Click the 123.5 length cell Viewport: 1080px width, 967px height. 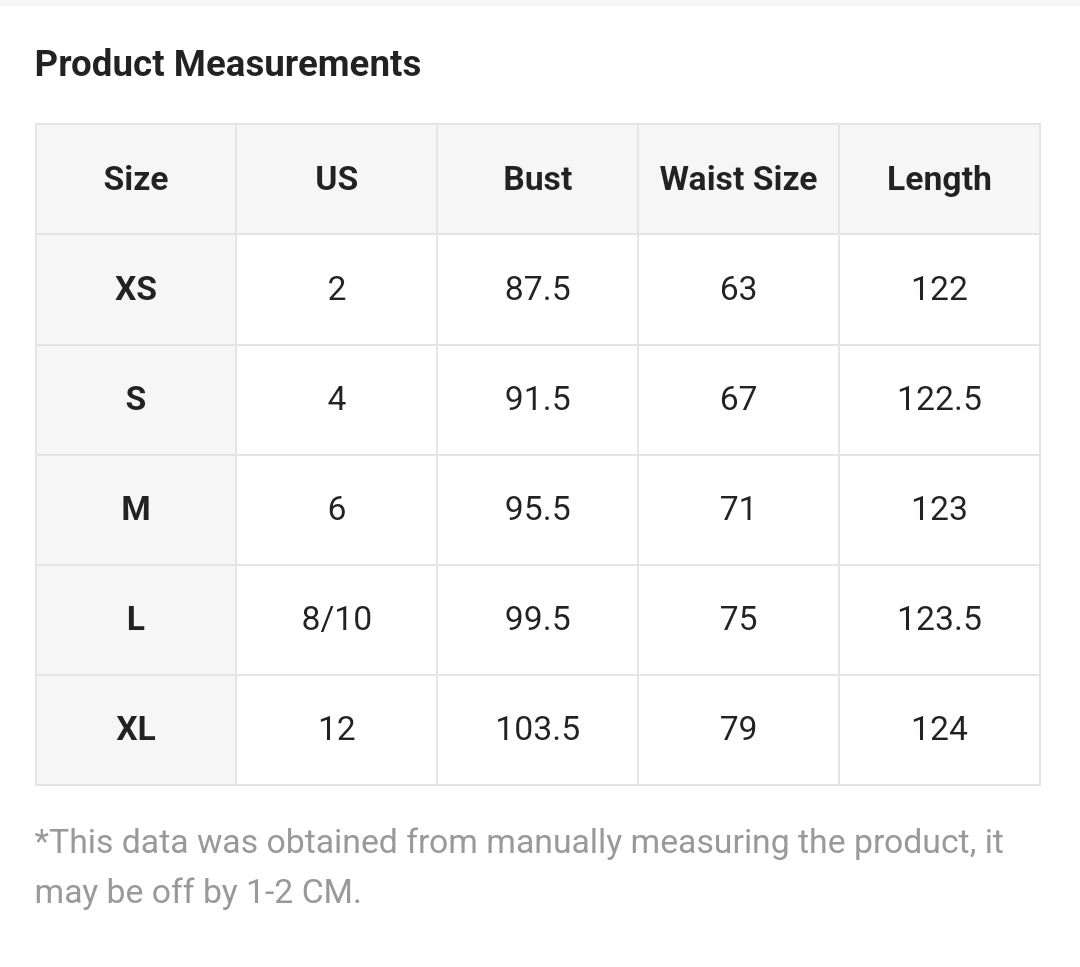pyautogui.click(x=939, y=619)
